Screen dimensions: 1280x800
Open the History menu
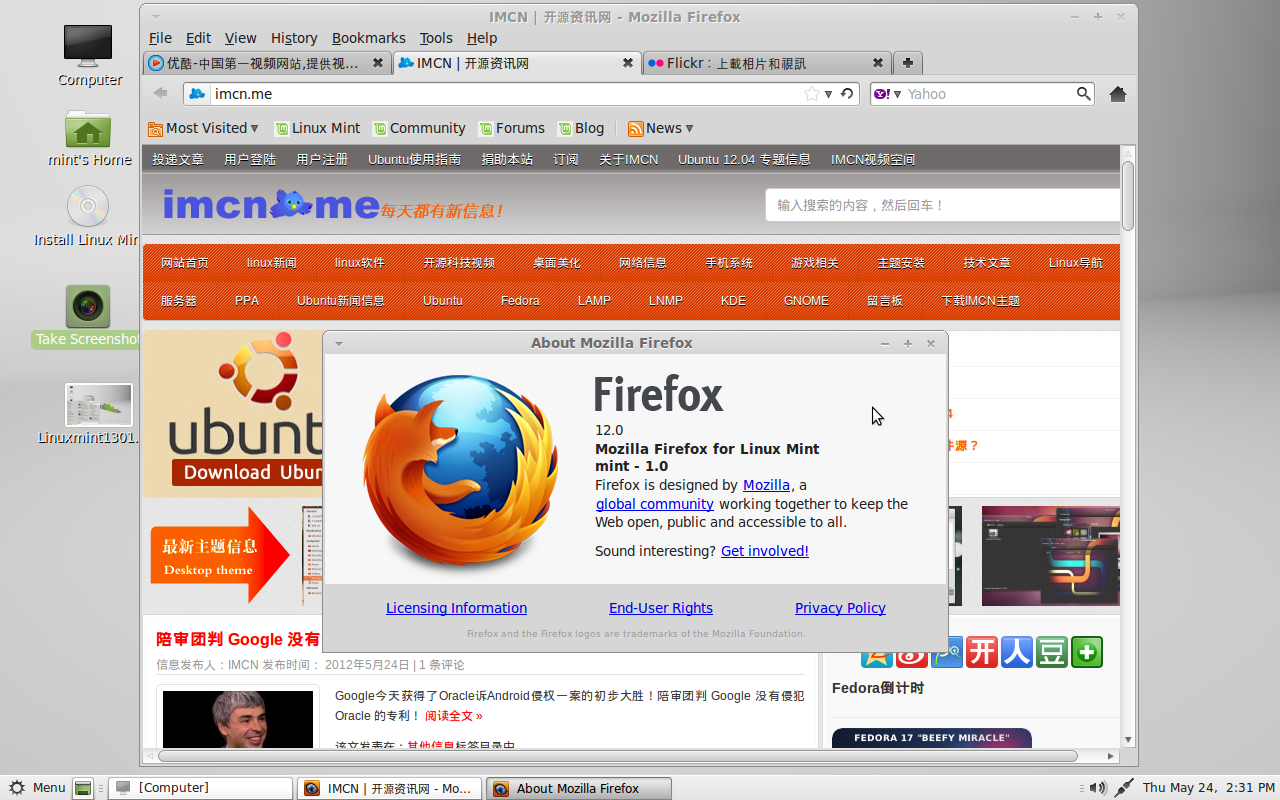(x=294, y=38)
